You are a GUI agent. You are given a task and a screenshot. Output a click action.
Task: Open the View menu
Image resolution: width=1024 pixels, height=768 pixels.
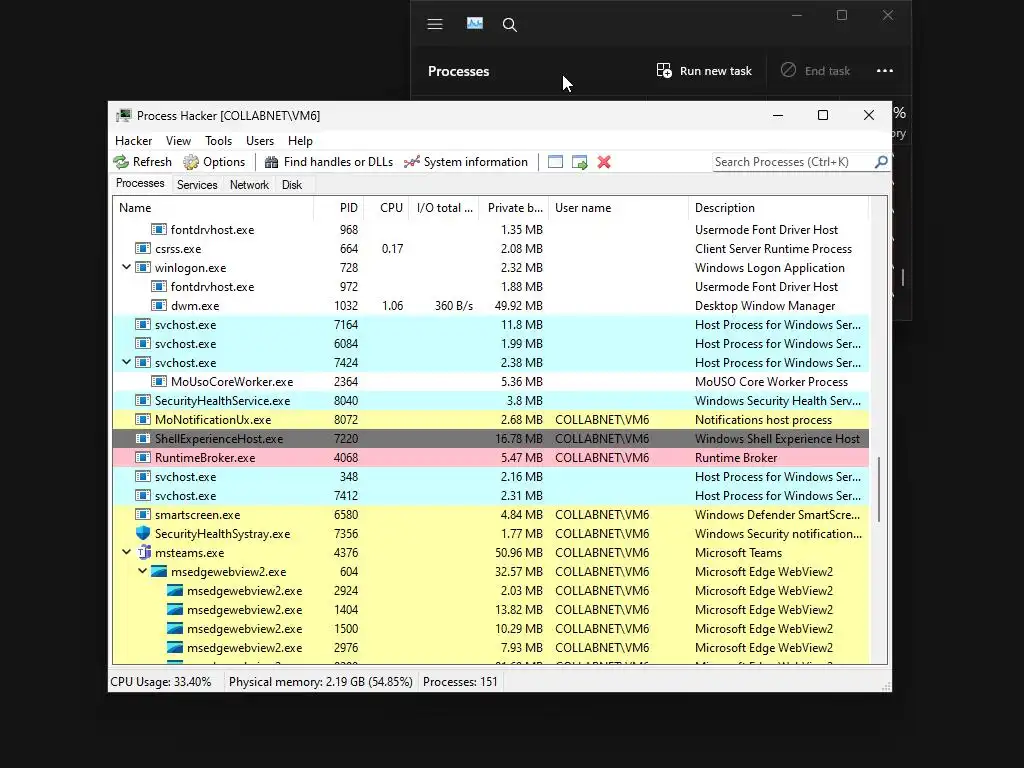(x=178, y=141)
